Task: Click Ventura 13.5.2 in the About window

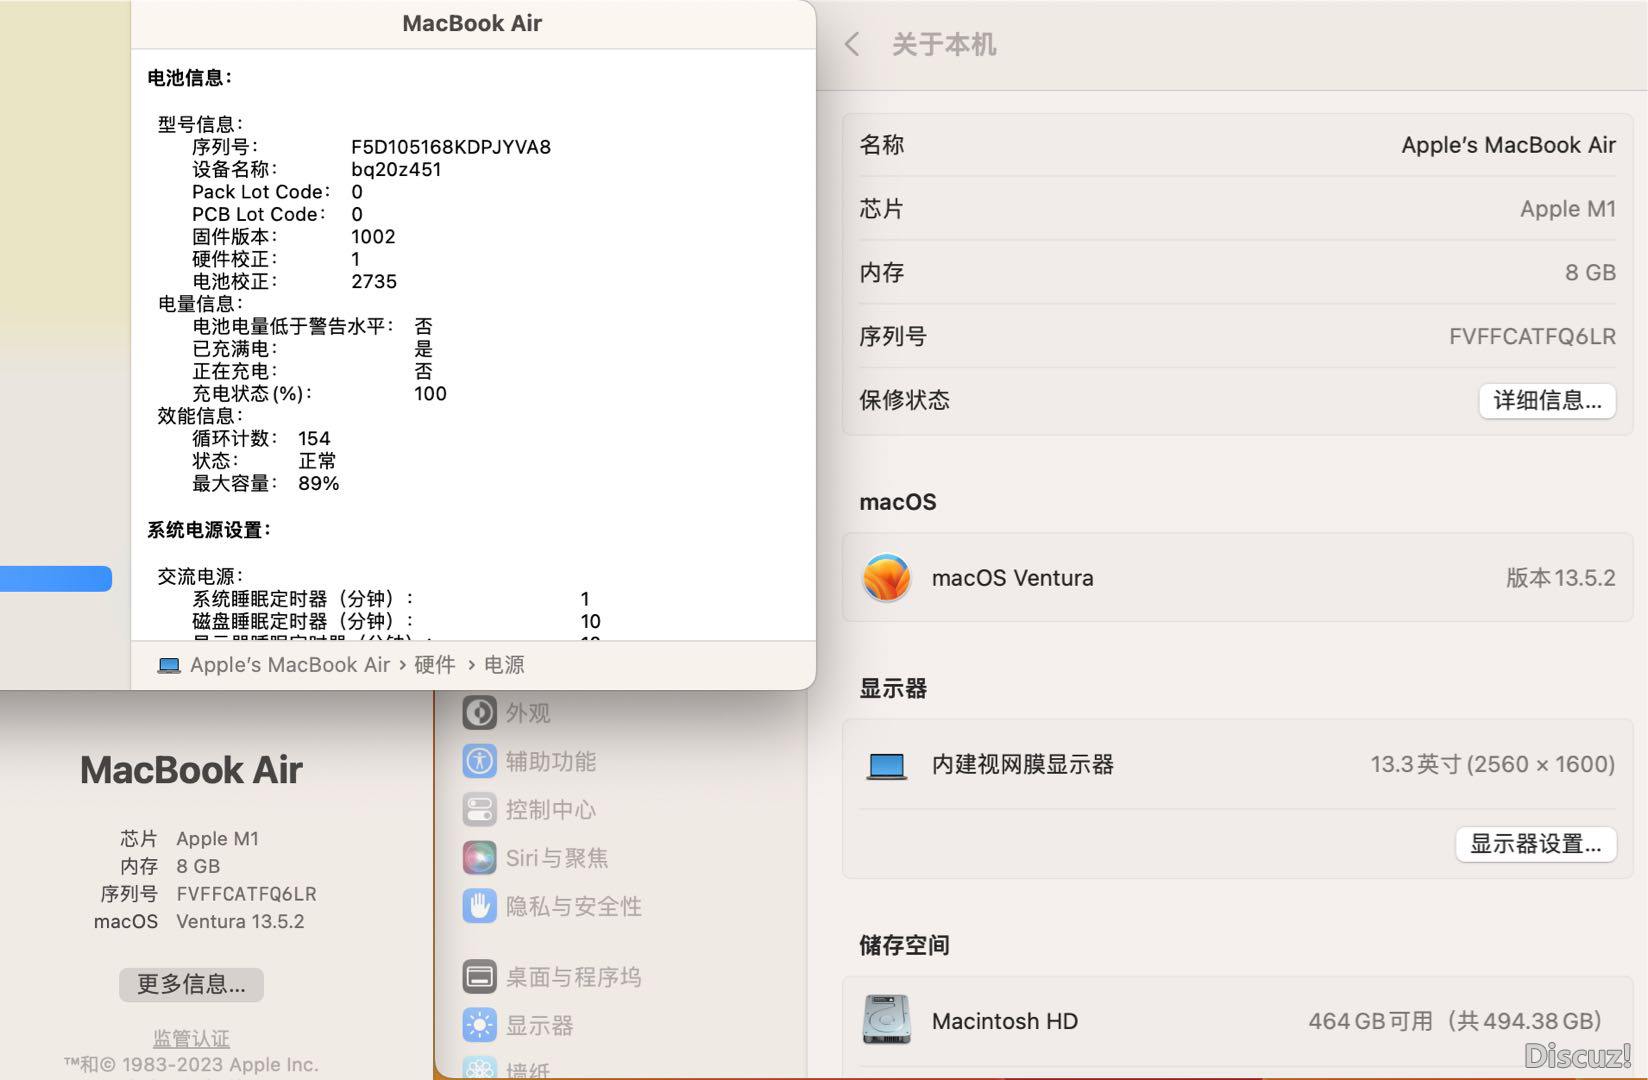Action: (x=240, y=921)
